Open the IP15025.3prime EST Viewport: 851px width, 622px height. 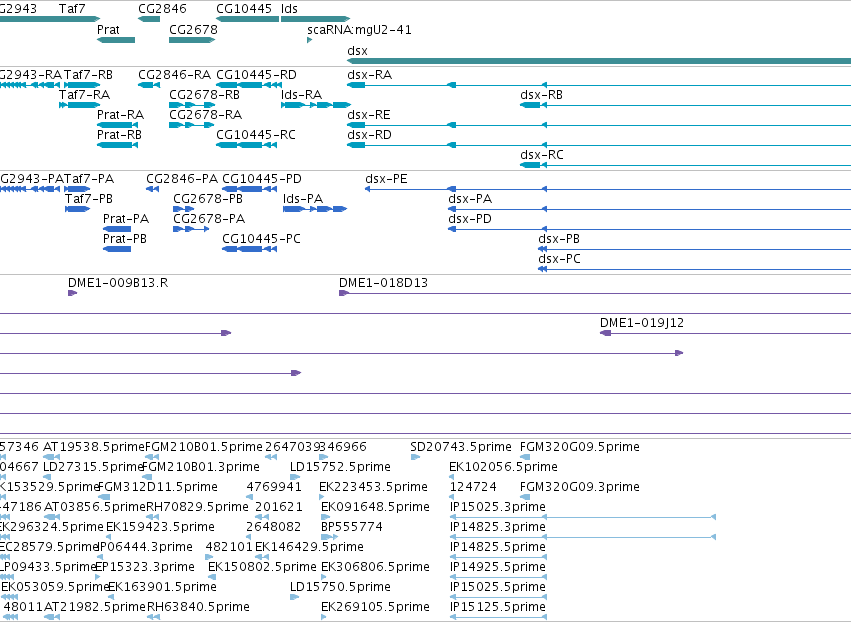[498, 507]
